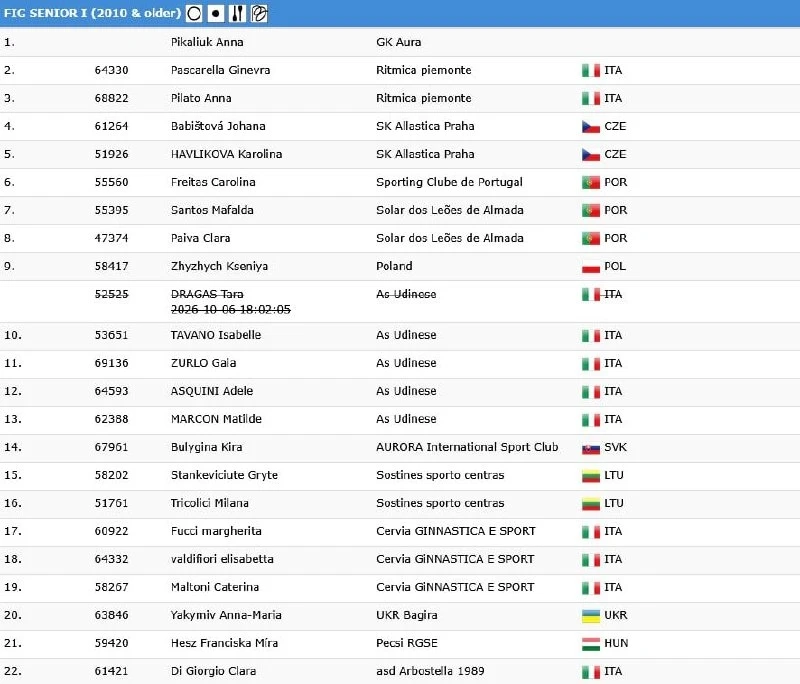Click the Hungarian flag beside Hesz Franciska Míra
This screenshot has width=800, height=684.
tap(591, 644)
